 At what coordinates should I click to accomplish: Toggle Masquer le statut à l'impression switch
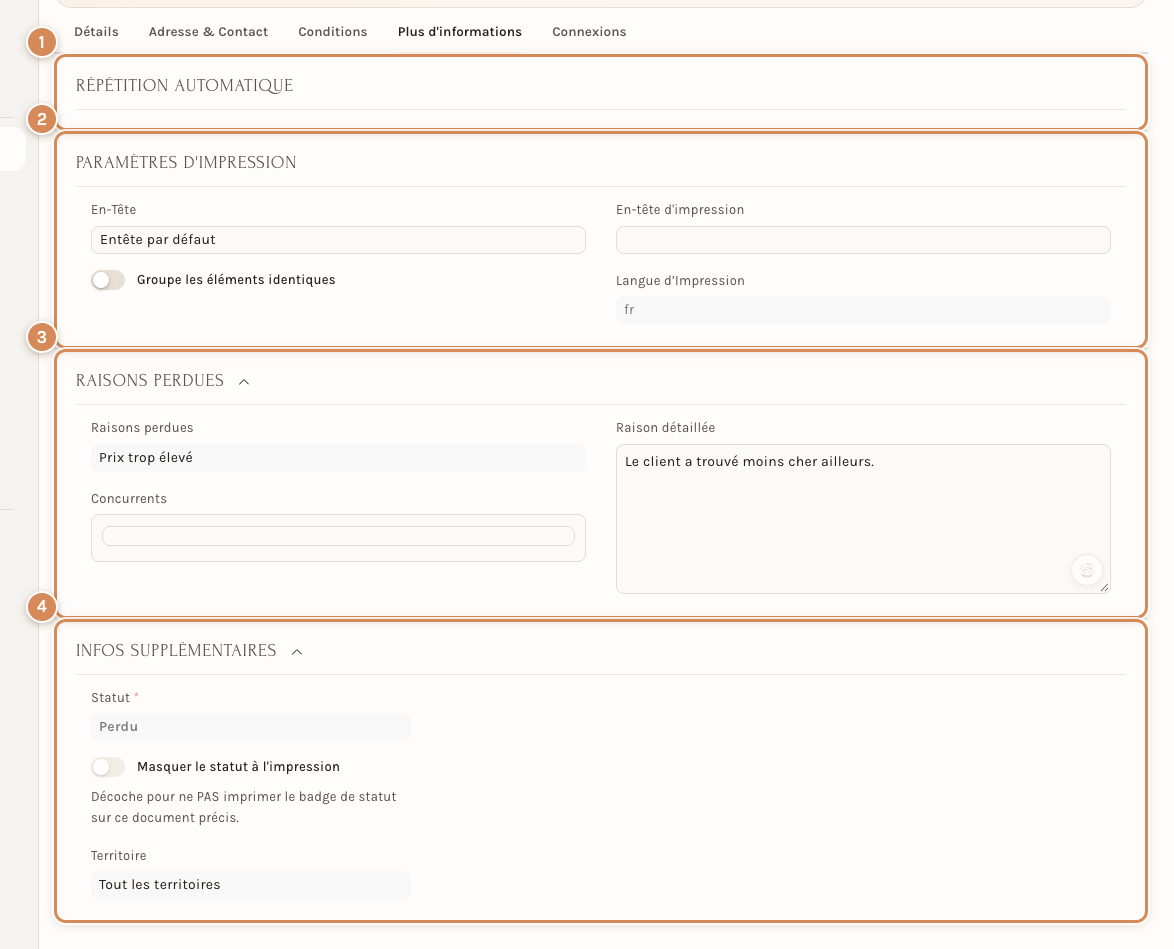(x=108, y=767)
